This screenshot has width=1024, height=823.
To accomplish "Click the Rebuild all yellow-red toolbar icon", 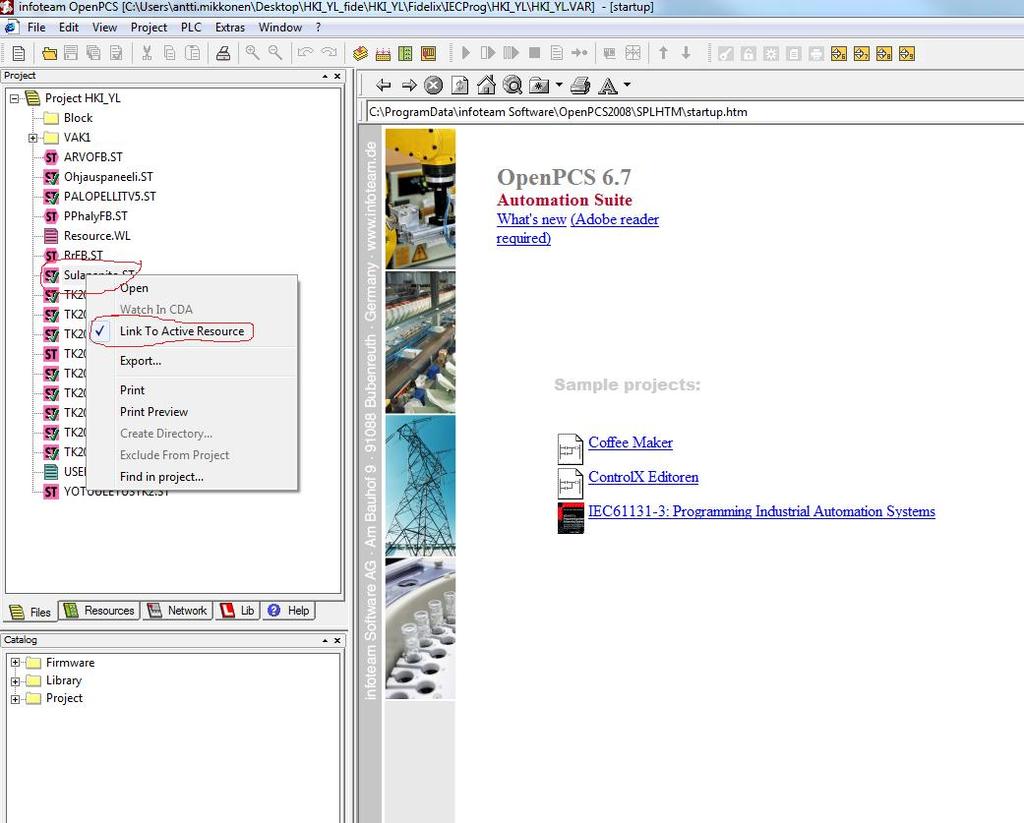I will tap(383, 54).
